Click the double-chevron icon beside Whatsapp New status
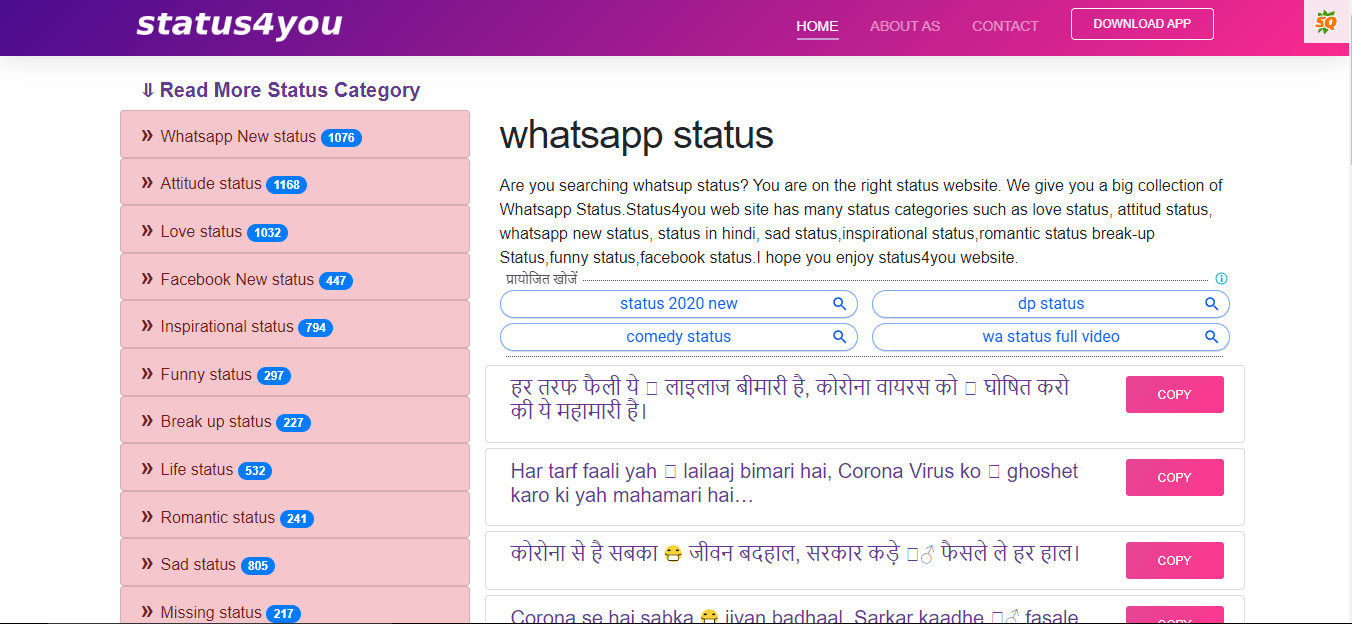This screenshot has height=624, width=1352. coord(147,135)
